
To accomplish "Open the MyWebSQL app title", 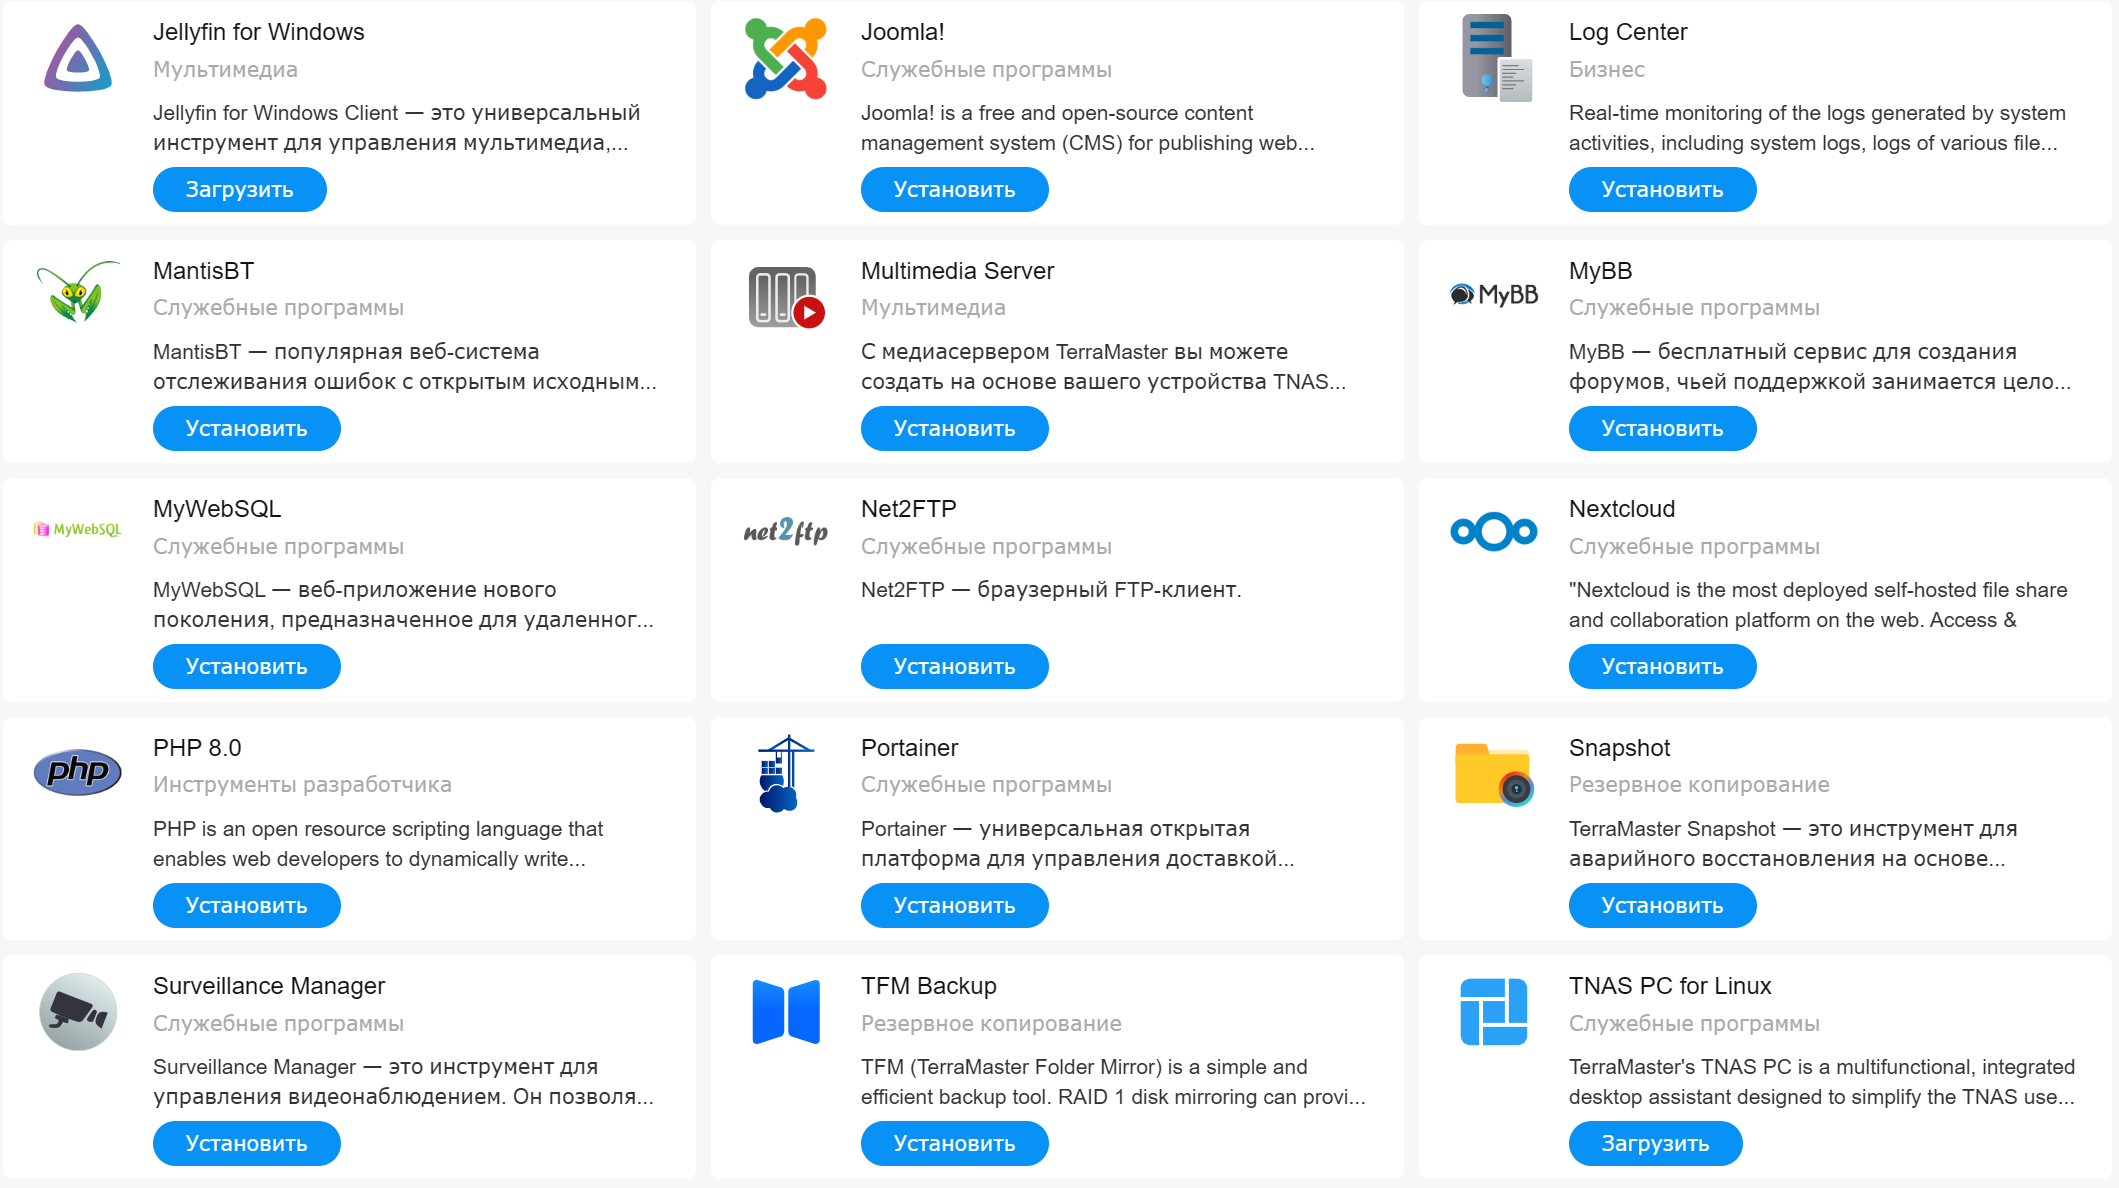I will (217, 509).
